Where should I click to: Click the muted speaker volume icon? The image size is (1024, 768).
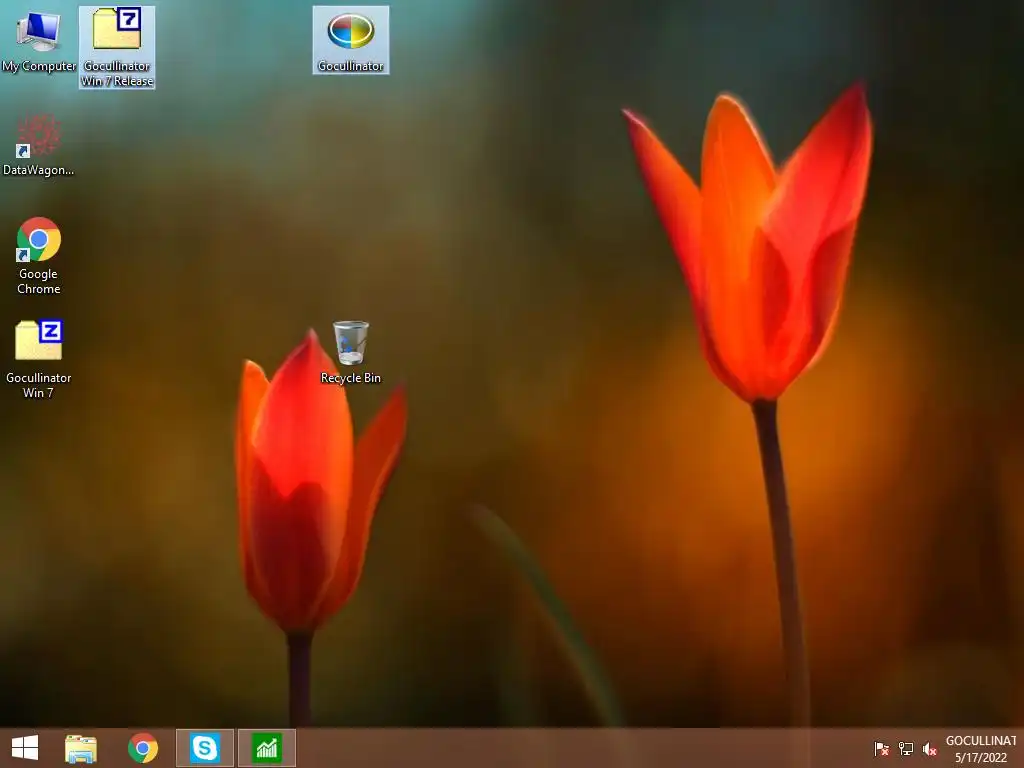(930, 749)
